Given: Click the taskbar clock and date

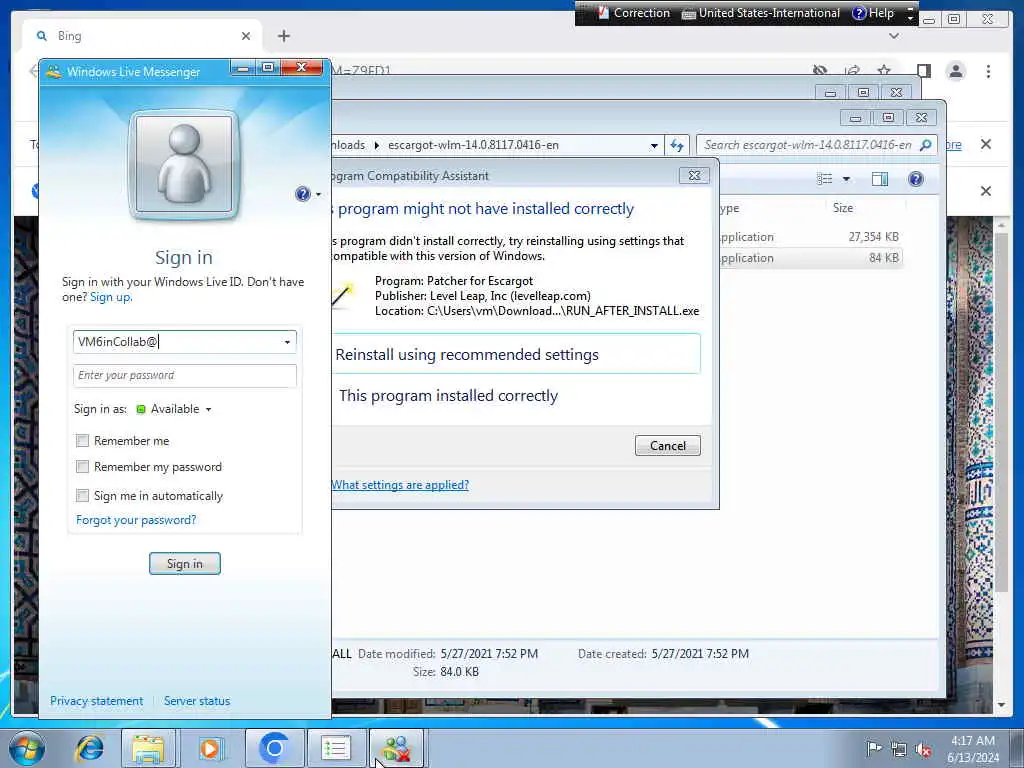Looking at the screenshot, I should coord(973,749).
